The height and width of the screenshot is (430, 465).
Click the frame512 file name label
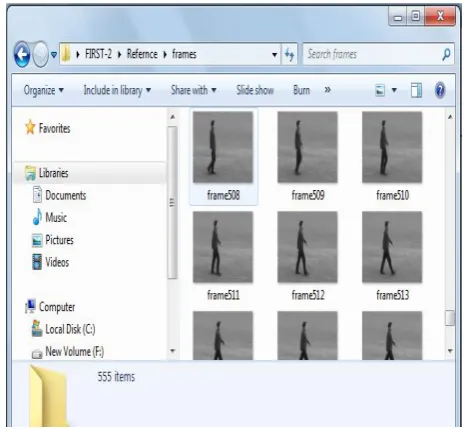tap(308, 295)
